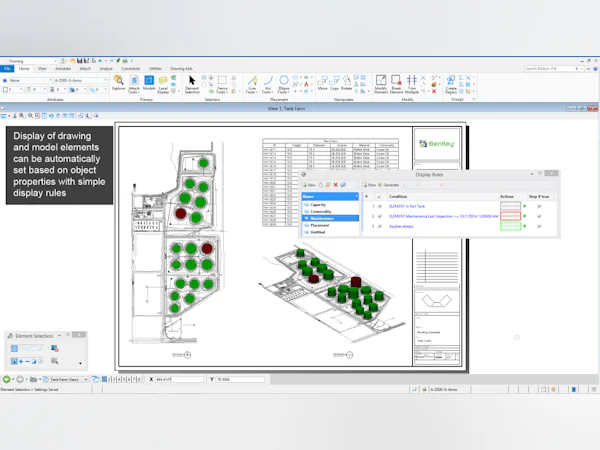Open the 'Applies always' condition link

[401, 226]
